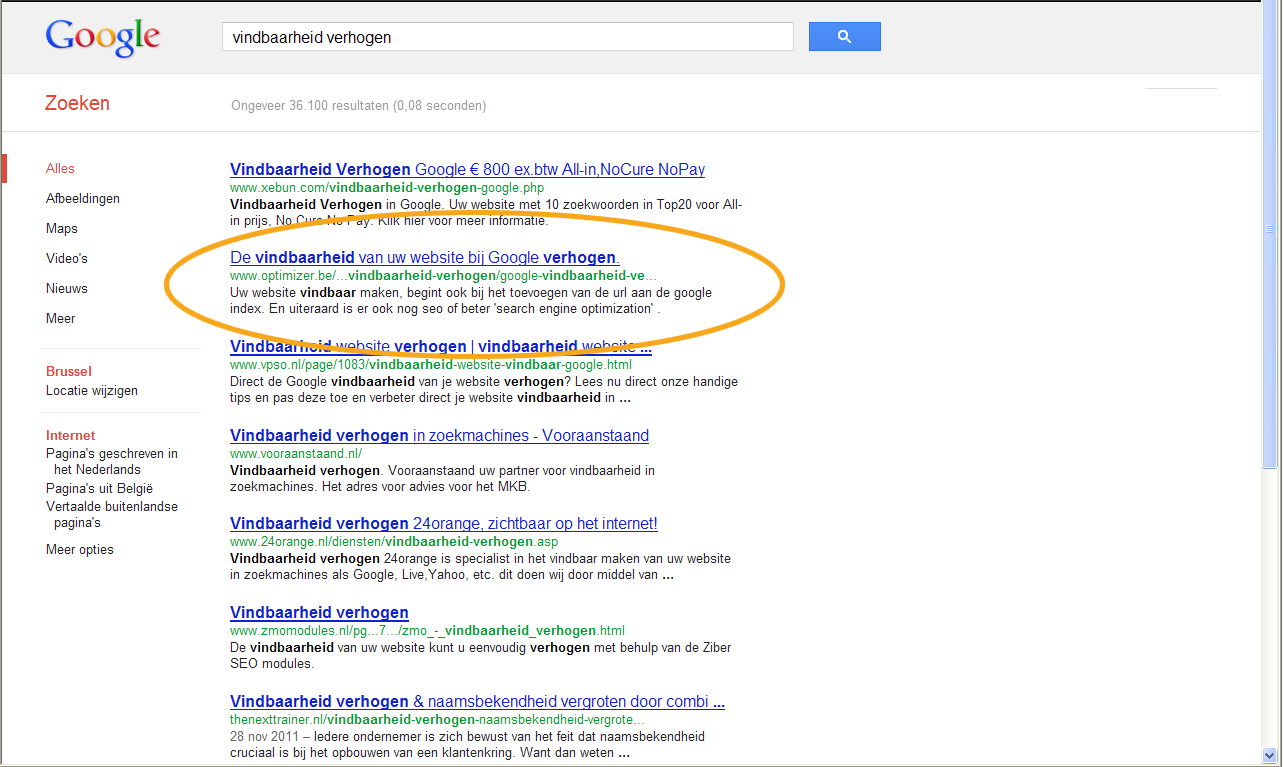This screenshot has height=767, width=1284.
Task: Select the Alles filter
Action: click(60, 169)
